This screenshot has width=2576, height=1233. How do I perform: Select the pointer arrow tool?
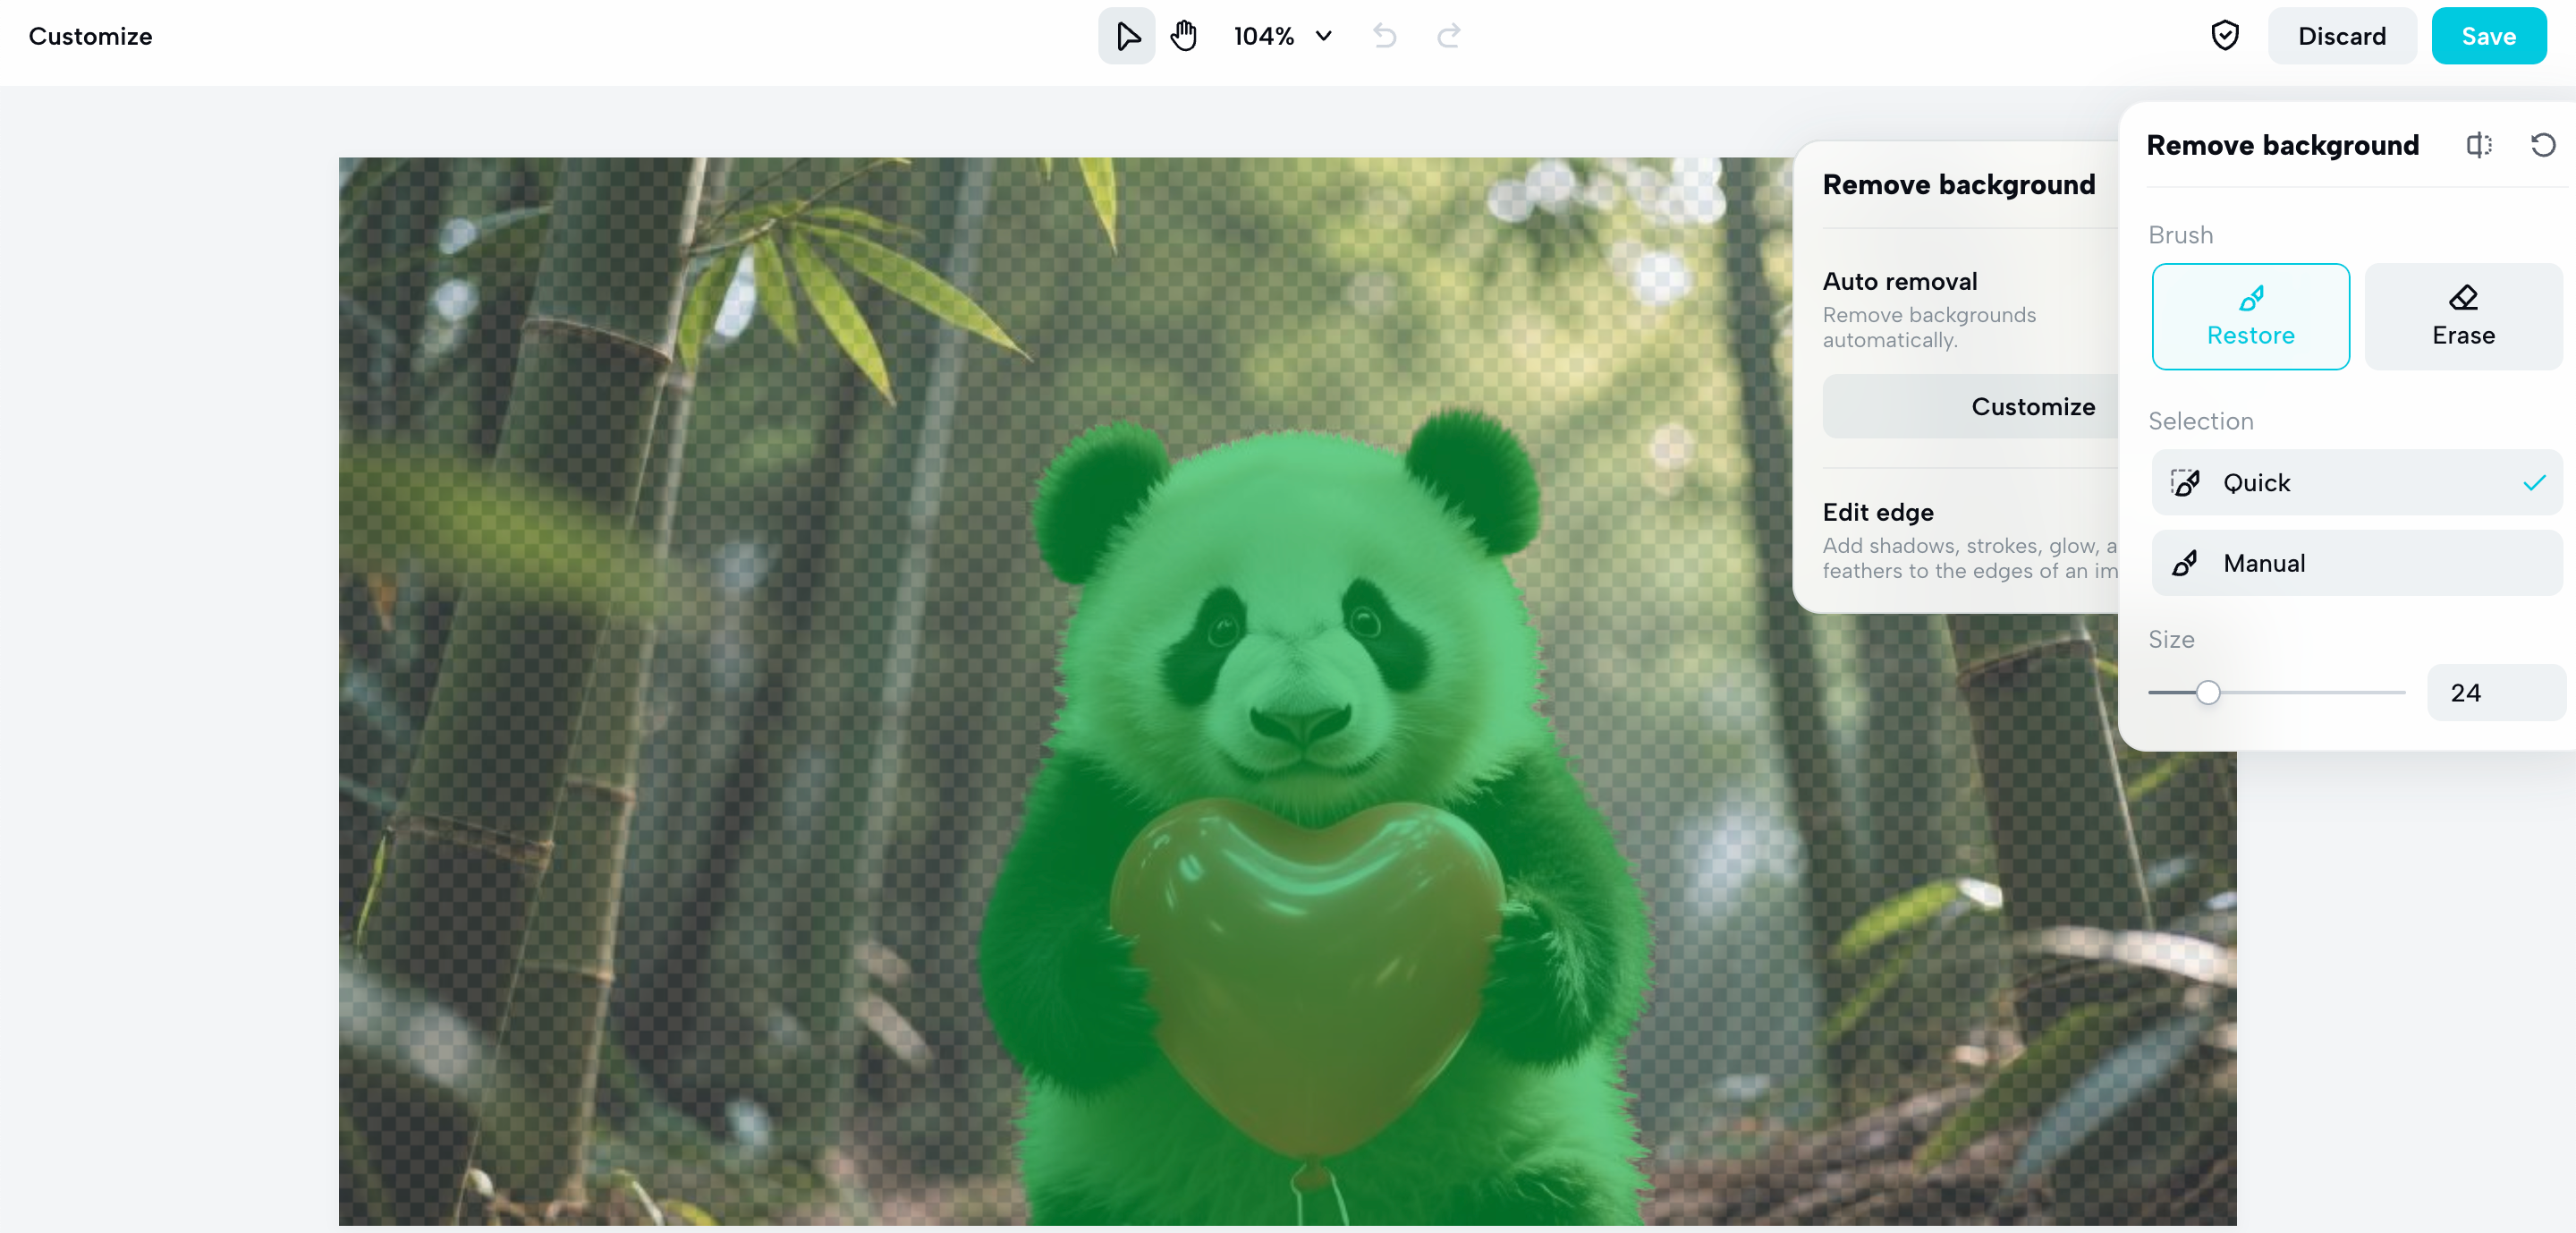pyautogui.click(x=1126, y=36)
